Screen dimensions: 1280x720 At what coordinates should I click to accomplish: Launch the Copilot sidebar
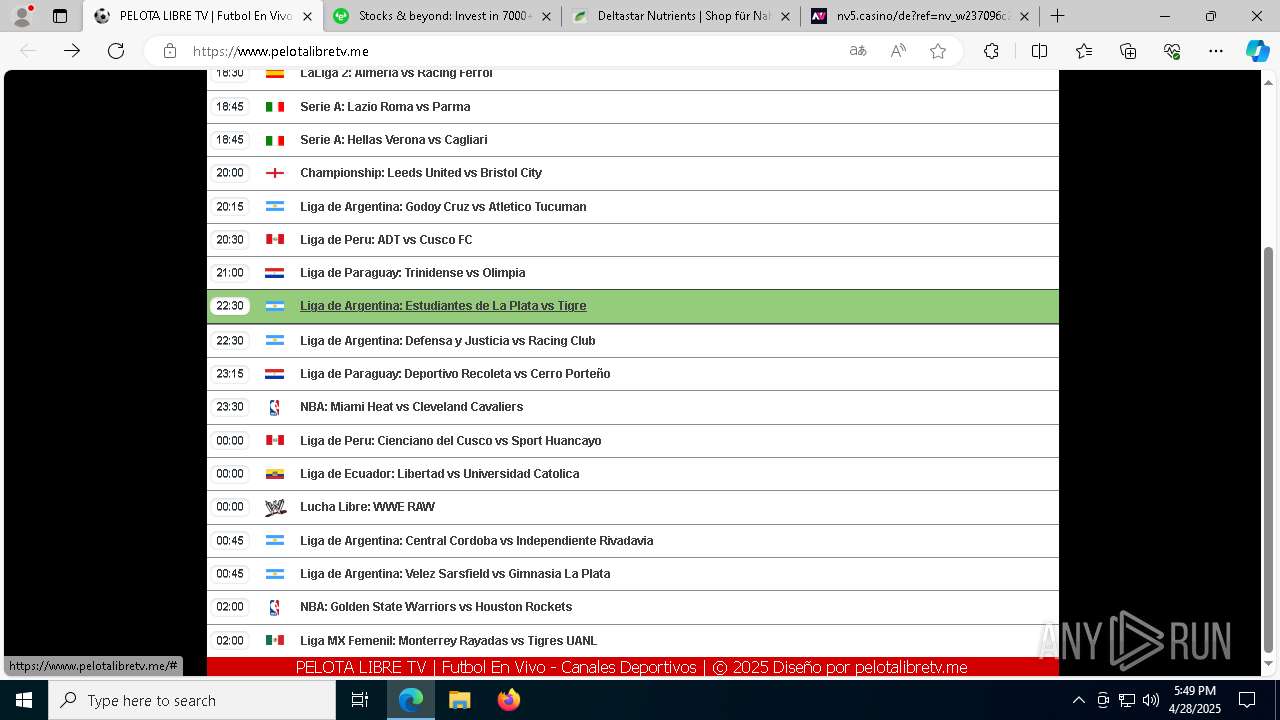pyautogui.click(x=1257, y=51)
